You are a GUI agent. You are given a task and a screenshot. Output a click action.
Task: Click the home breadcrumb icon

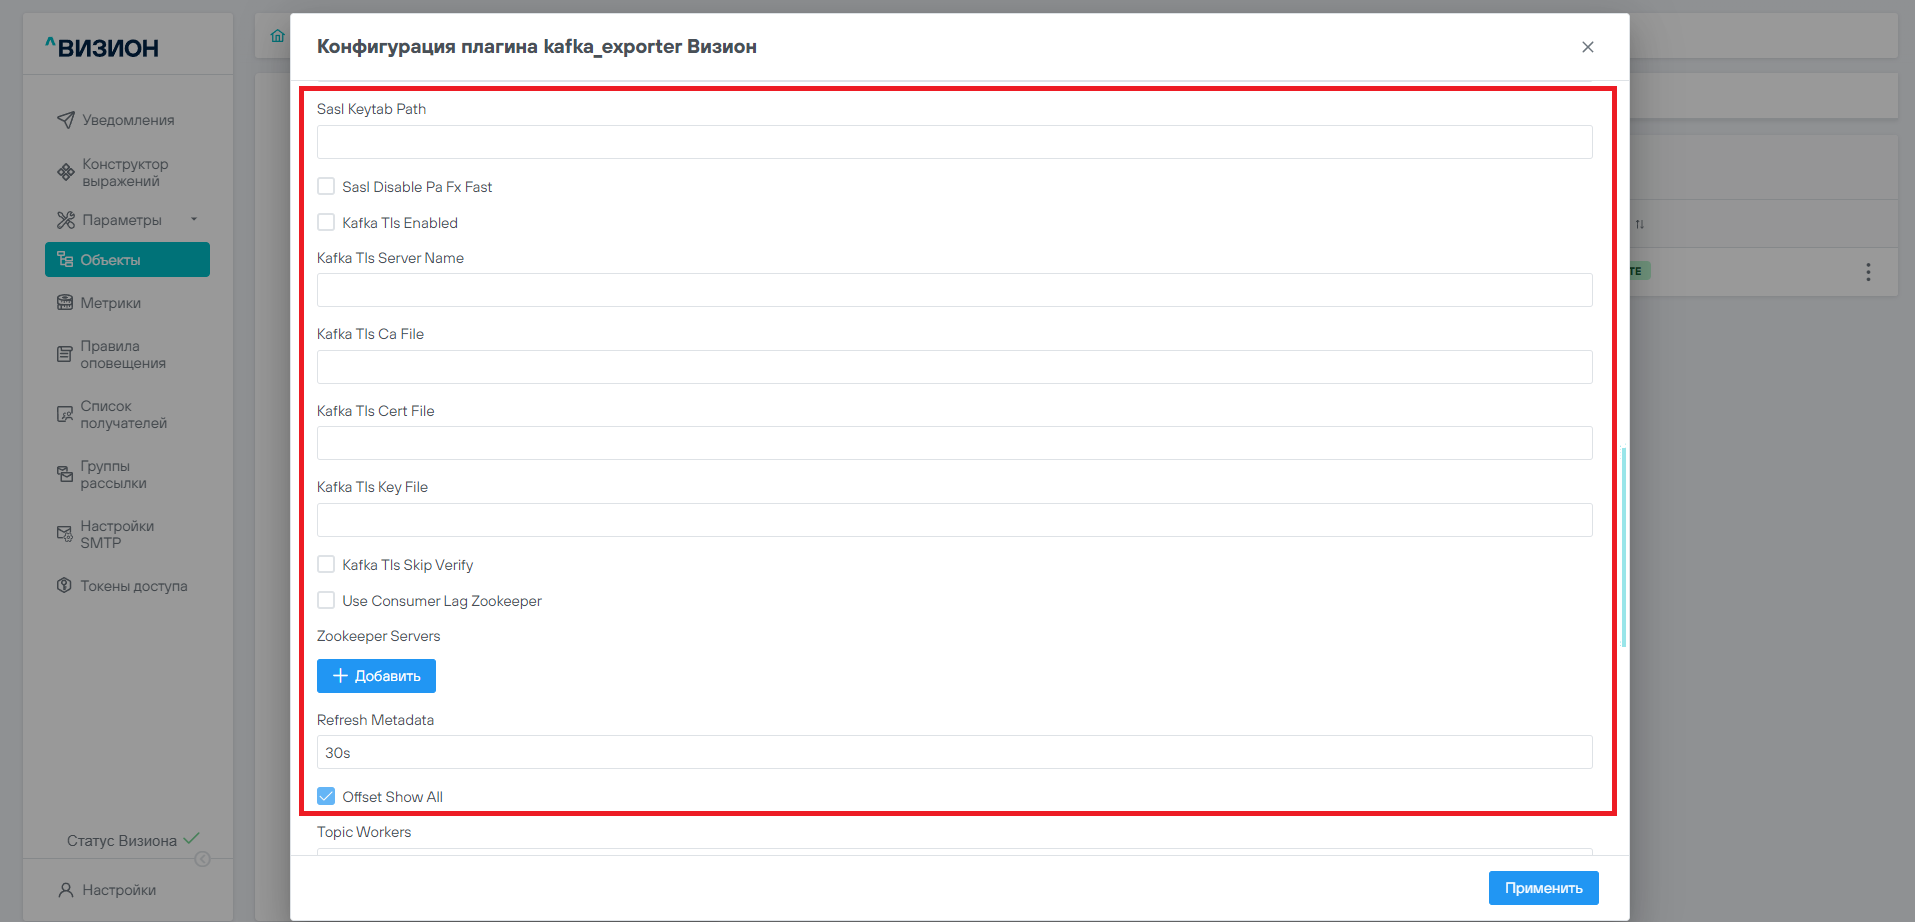tap(278, 36)
